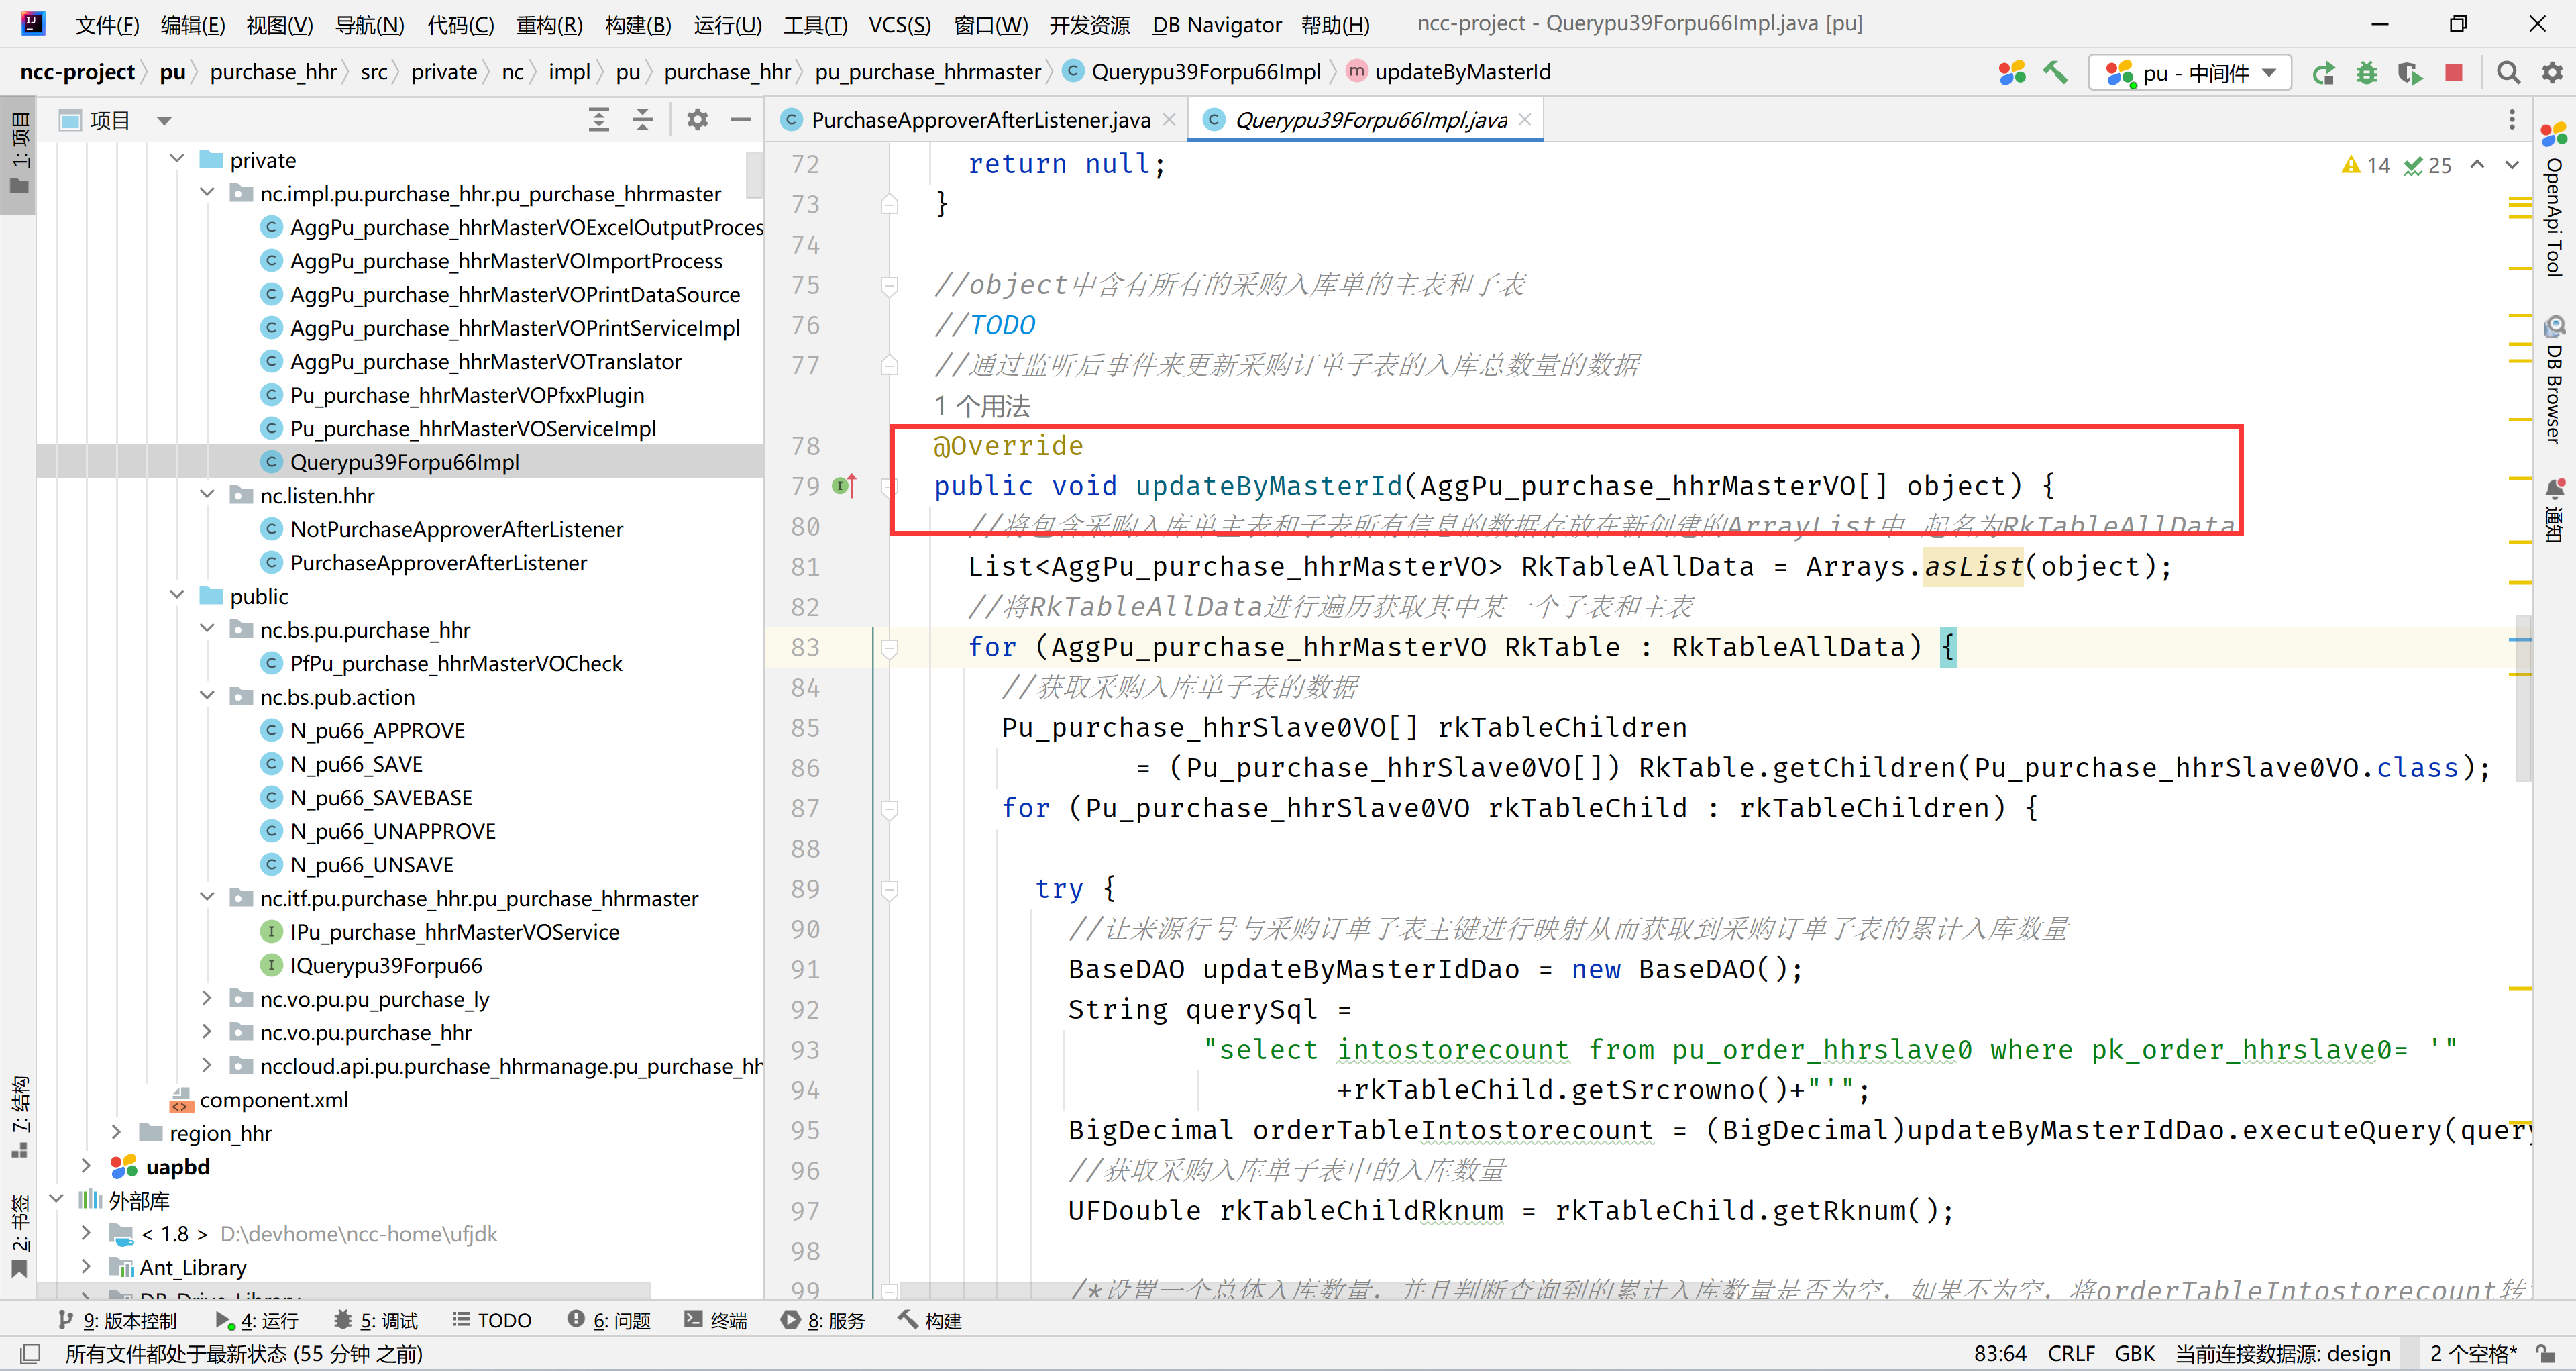The width and height of the screenshot is (2576, 1371).
Task: Open the pu - 中间件 run configuration dropdown
Action: 2190,73
